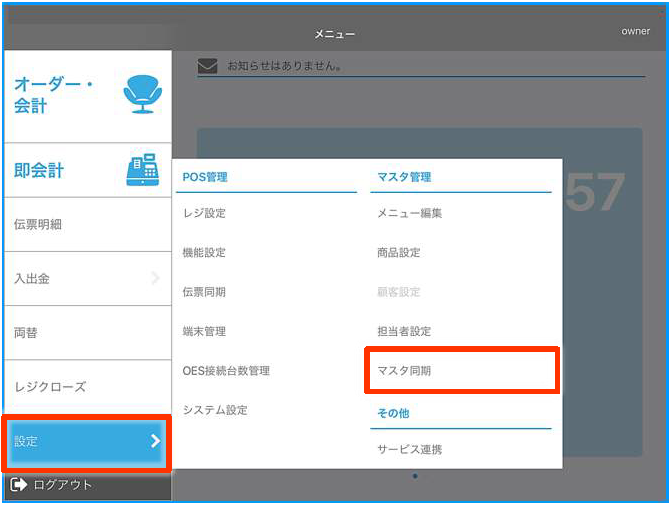Image resolution: width=670 pixels, height=505 pixels.
Task: Open レジクローズ in the sidebar
Action: pyautogui.click(x=50, y=387)
